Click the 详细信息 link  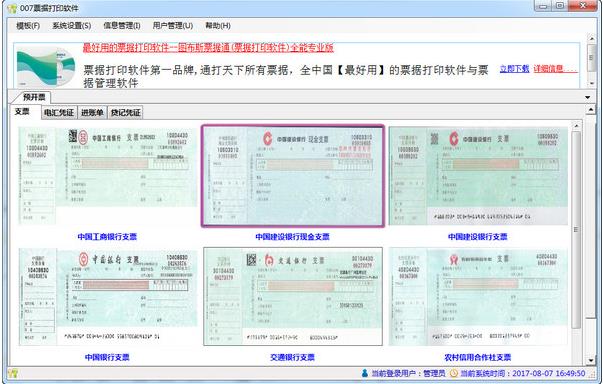click(x=555, y=69)
